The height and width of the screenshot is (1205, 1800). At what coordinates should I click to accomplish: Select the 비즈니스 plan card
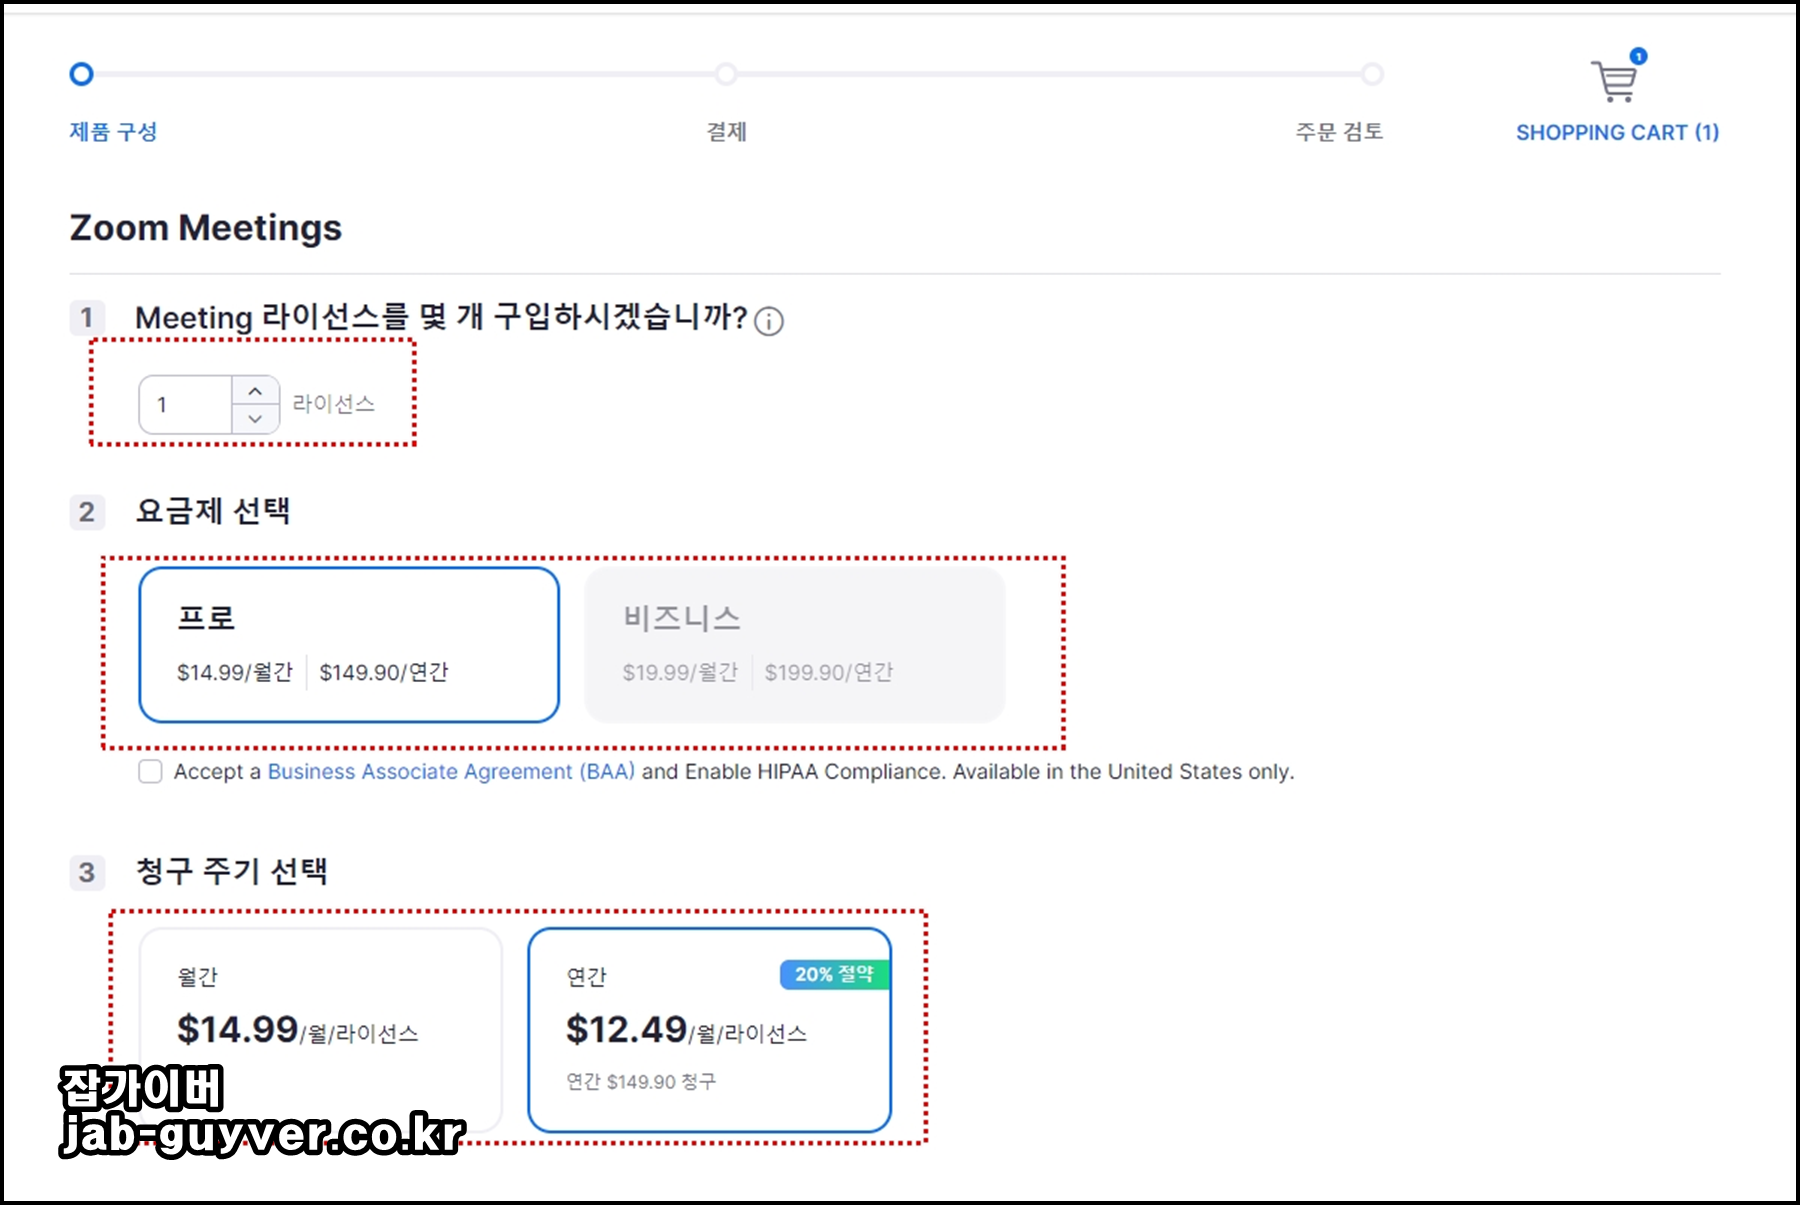pyautogui.click(x=795, y=645)
